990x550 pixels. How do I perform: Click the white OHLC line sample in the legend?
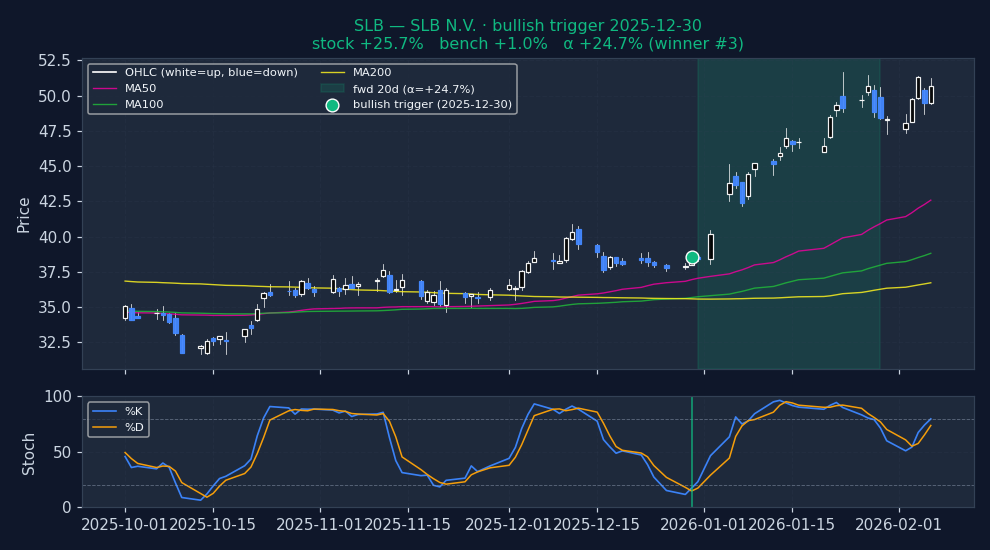(x=107, y=73)
